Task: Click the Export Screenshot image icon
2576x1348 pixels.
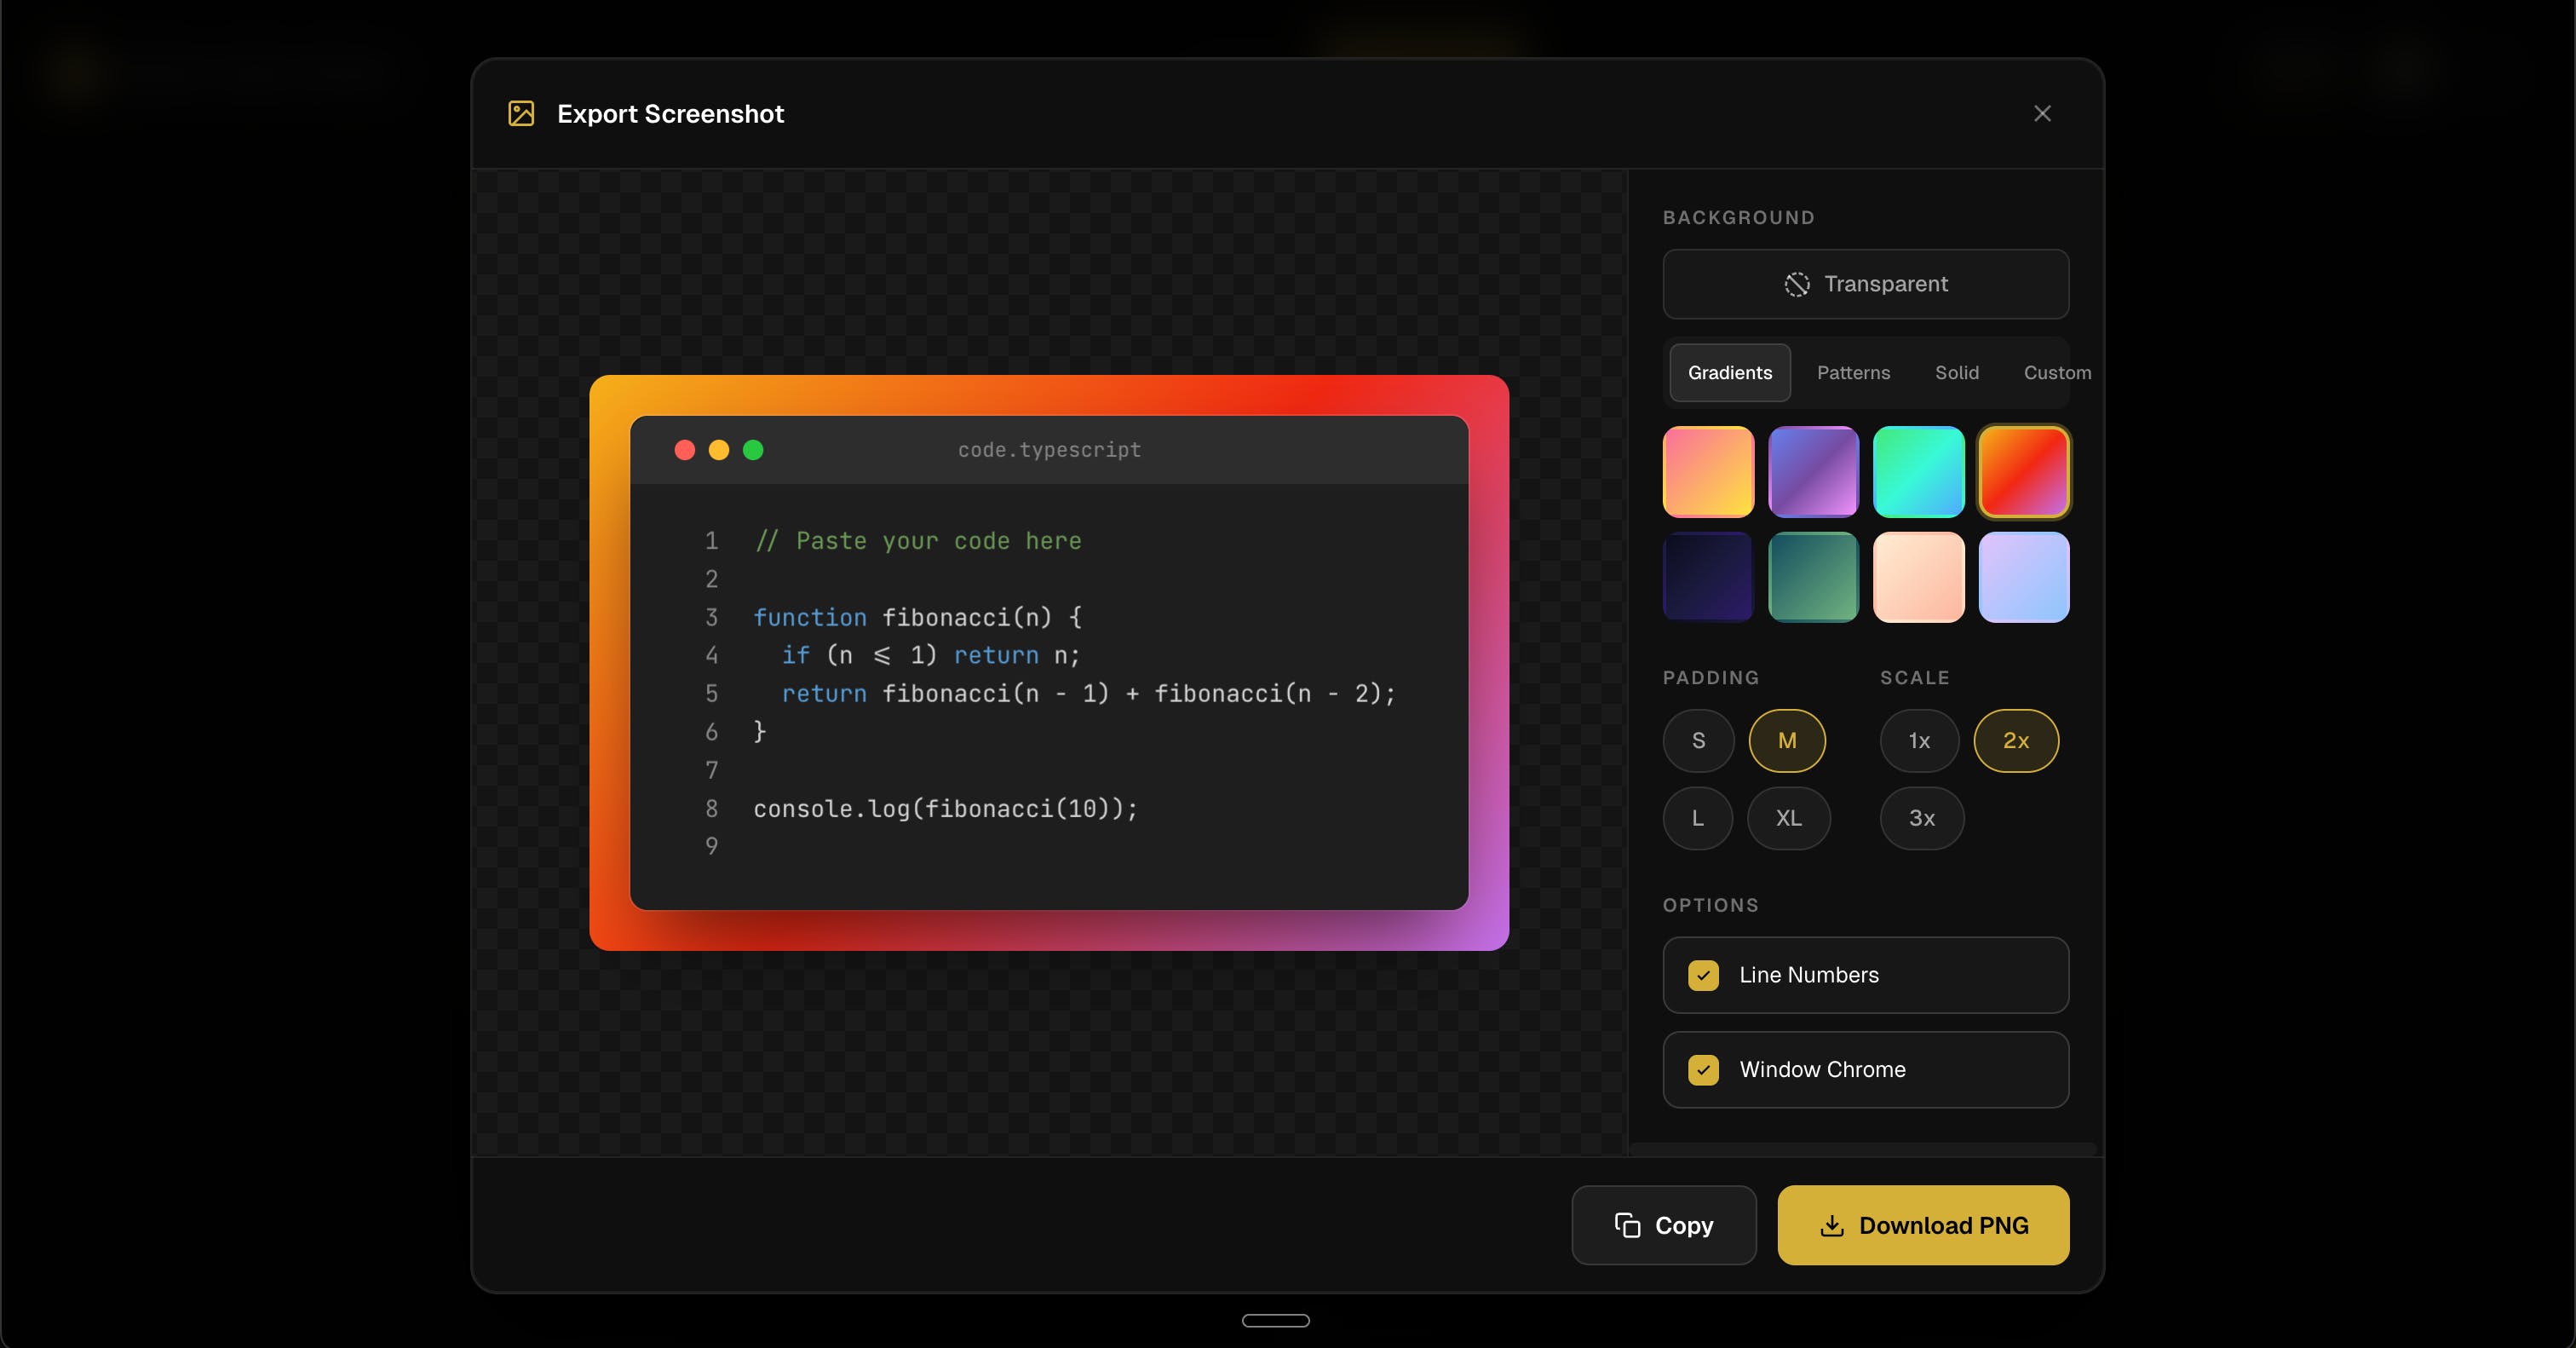Action: coord(521,114)
